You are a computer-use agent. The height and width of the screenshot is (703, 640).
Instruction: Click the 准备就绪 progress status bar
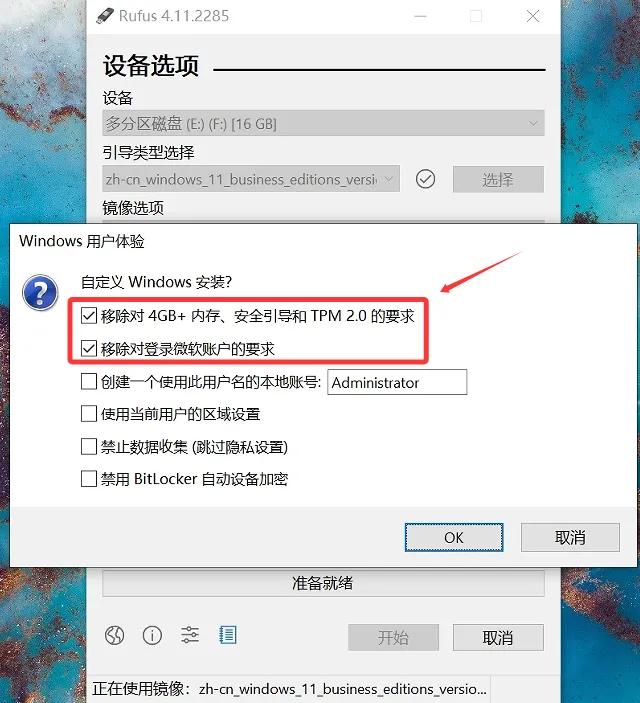point(323,583)
